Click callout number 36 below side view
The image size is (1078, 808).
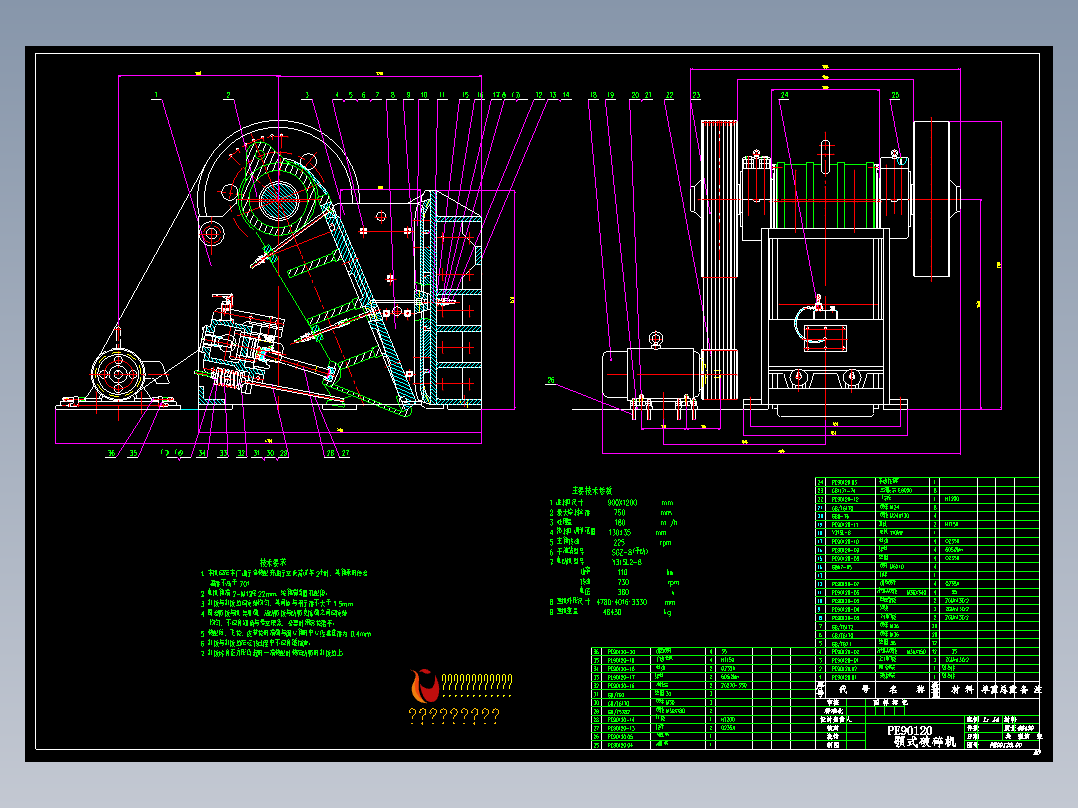pos(111,453)
